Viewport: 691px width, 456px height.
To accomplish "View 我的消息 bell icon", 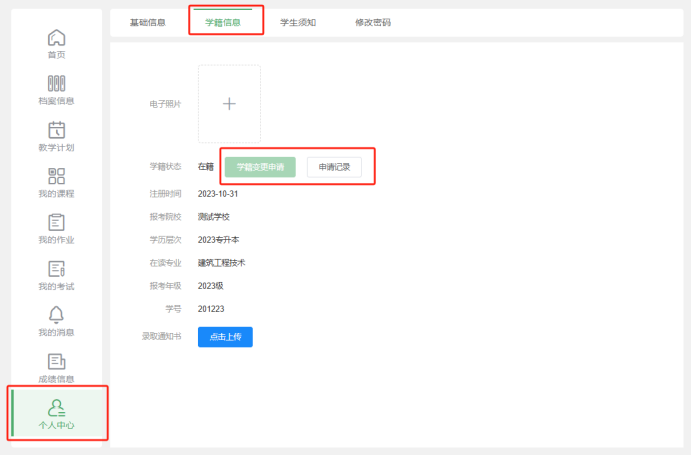I will tap(56, 315).
